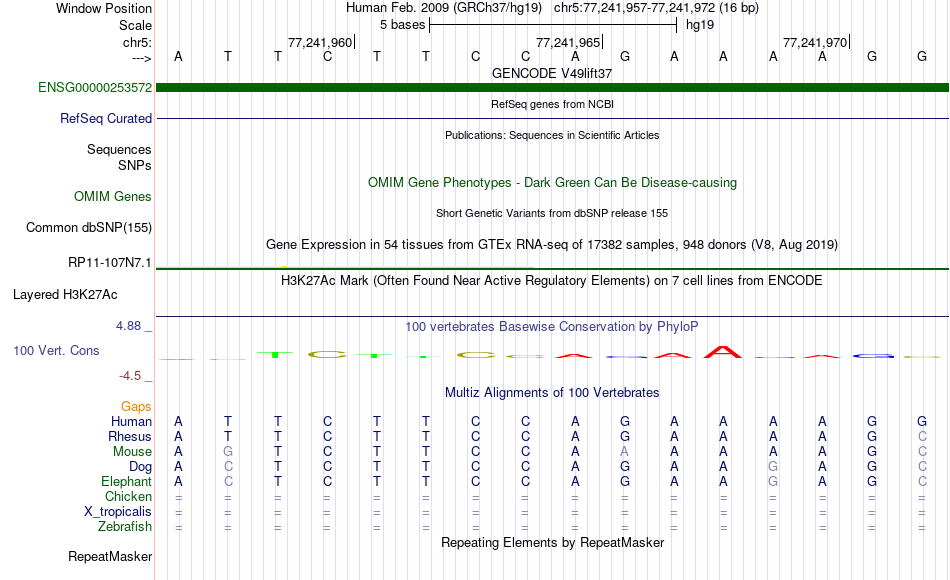Open Short Genetic Variants dbSNP title
Screen dimensions: 950x580
tap(552, 213)
